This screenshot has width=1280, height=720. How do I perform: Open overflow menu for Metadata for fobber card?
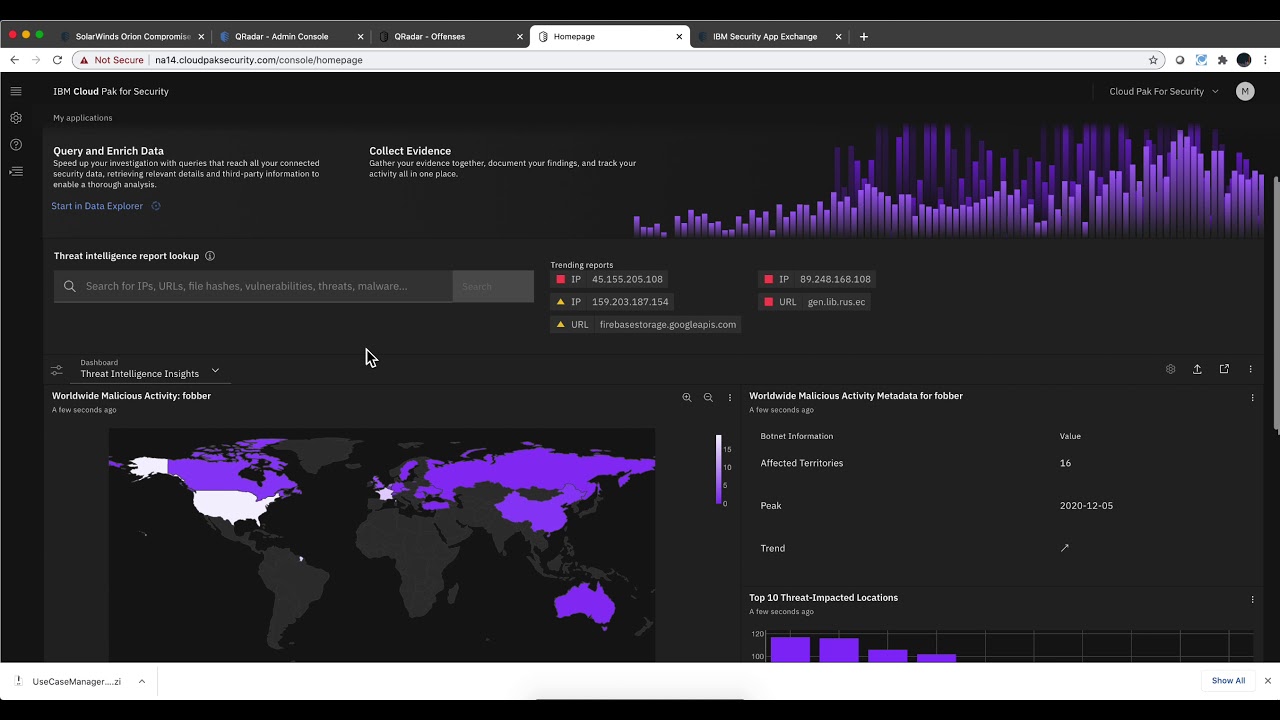1253,397
